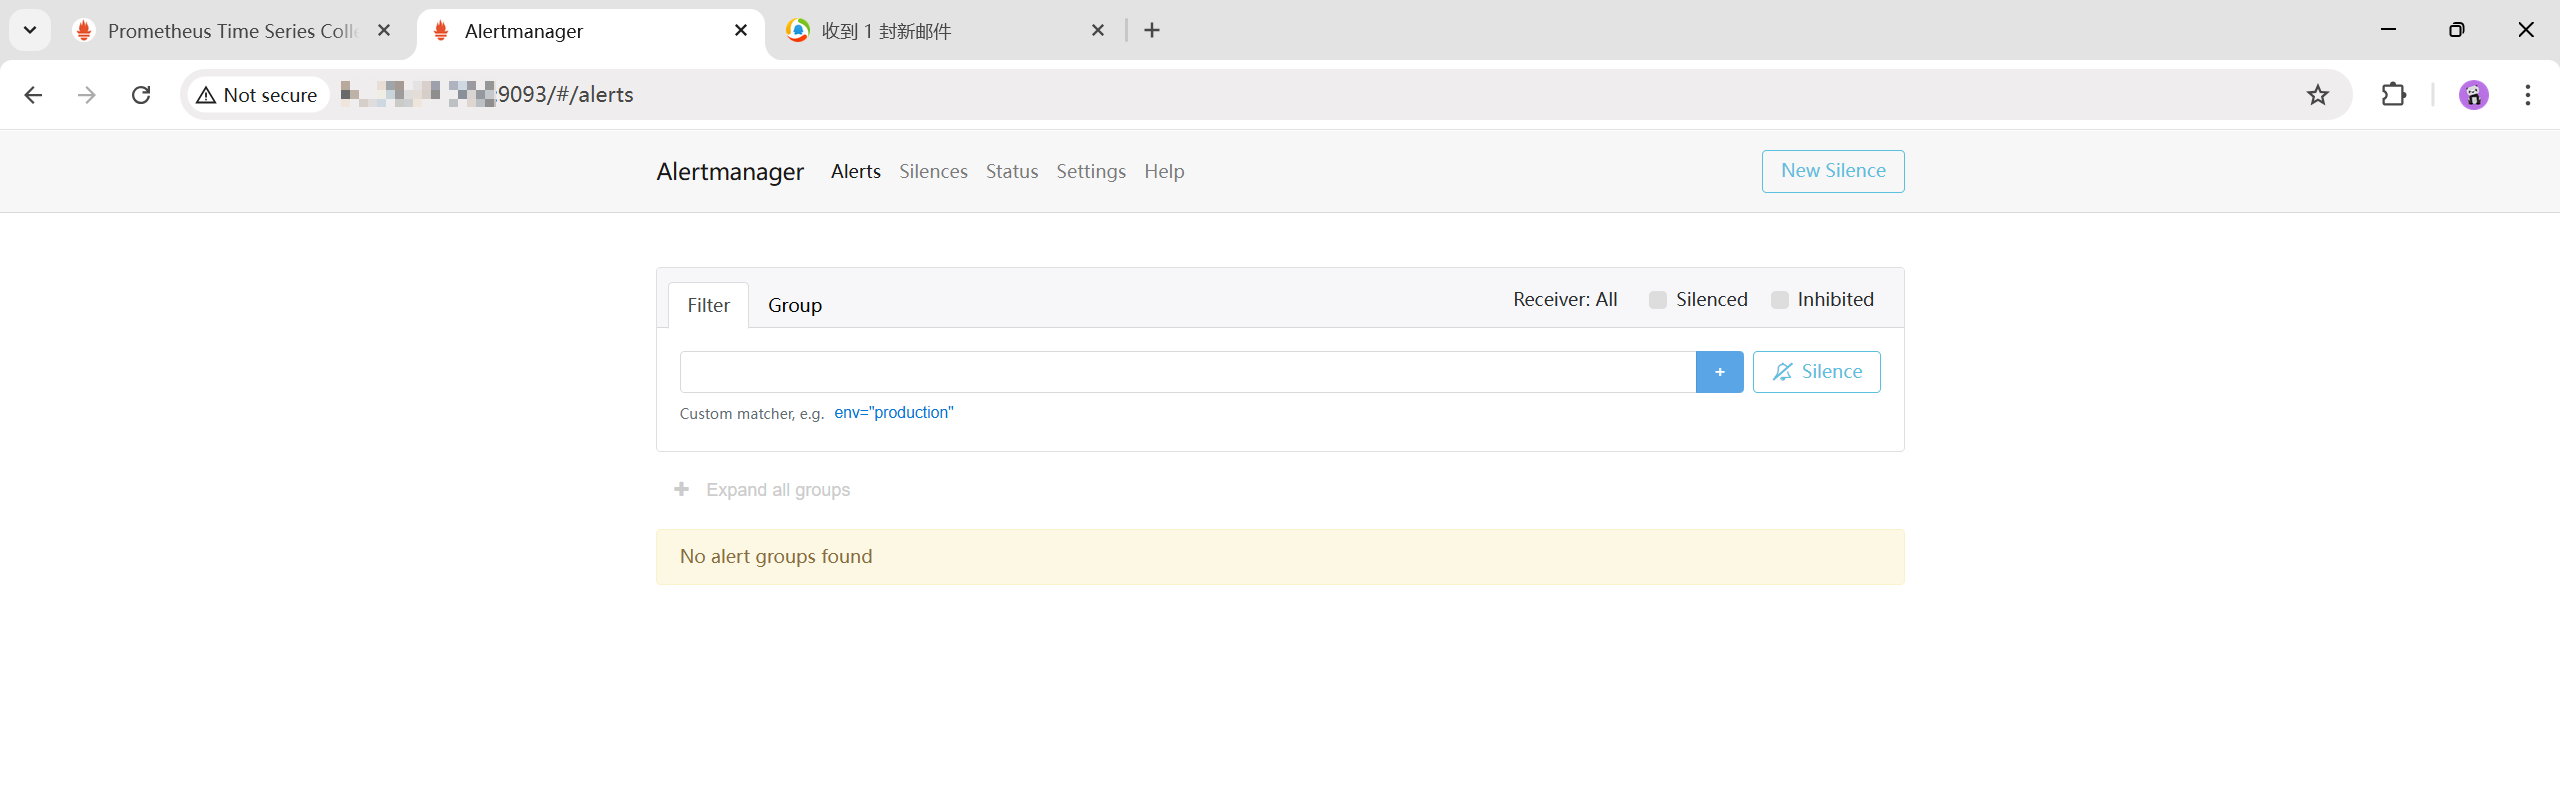This screenshot has height=785, width=2560.
Task: Select the Group tab
Action: [x=795, y=305]
